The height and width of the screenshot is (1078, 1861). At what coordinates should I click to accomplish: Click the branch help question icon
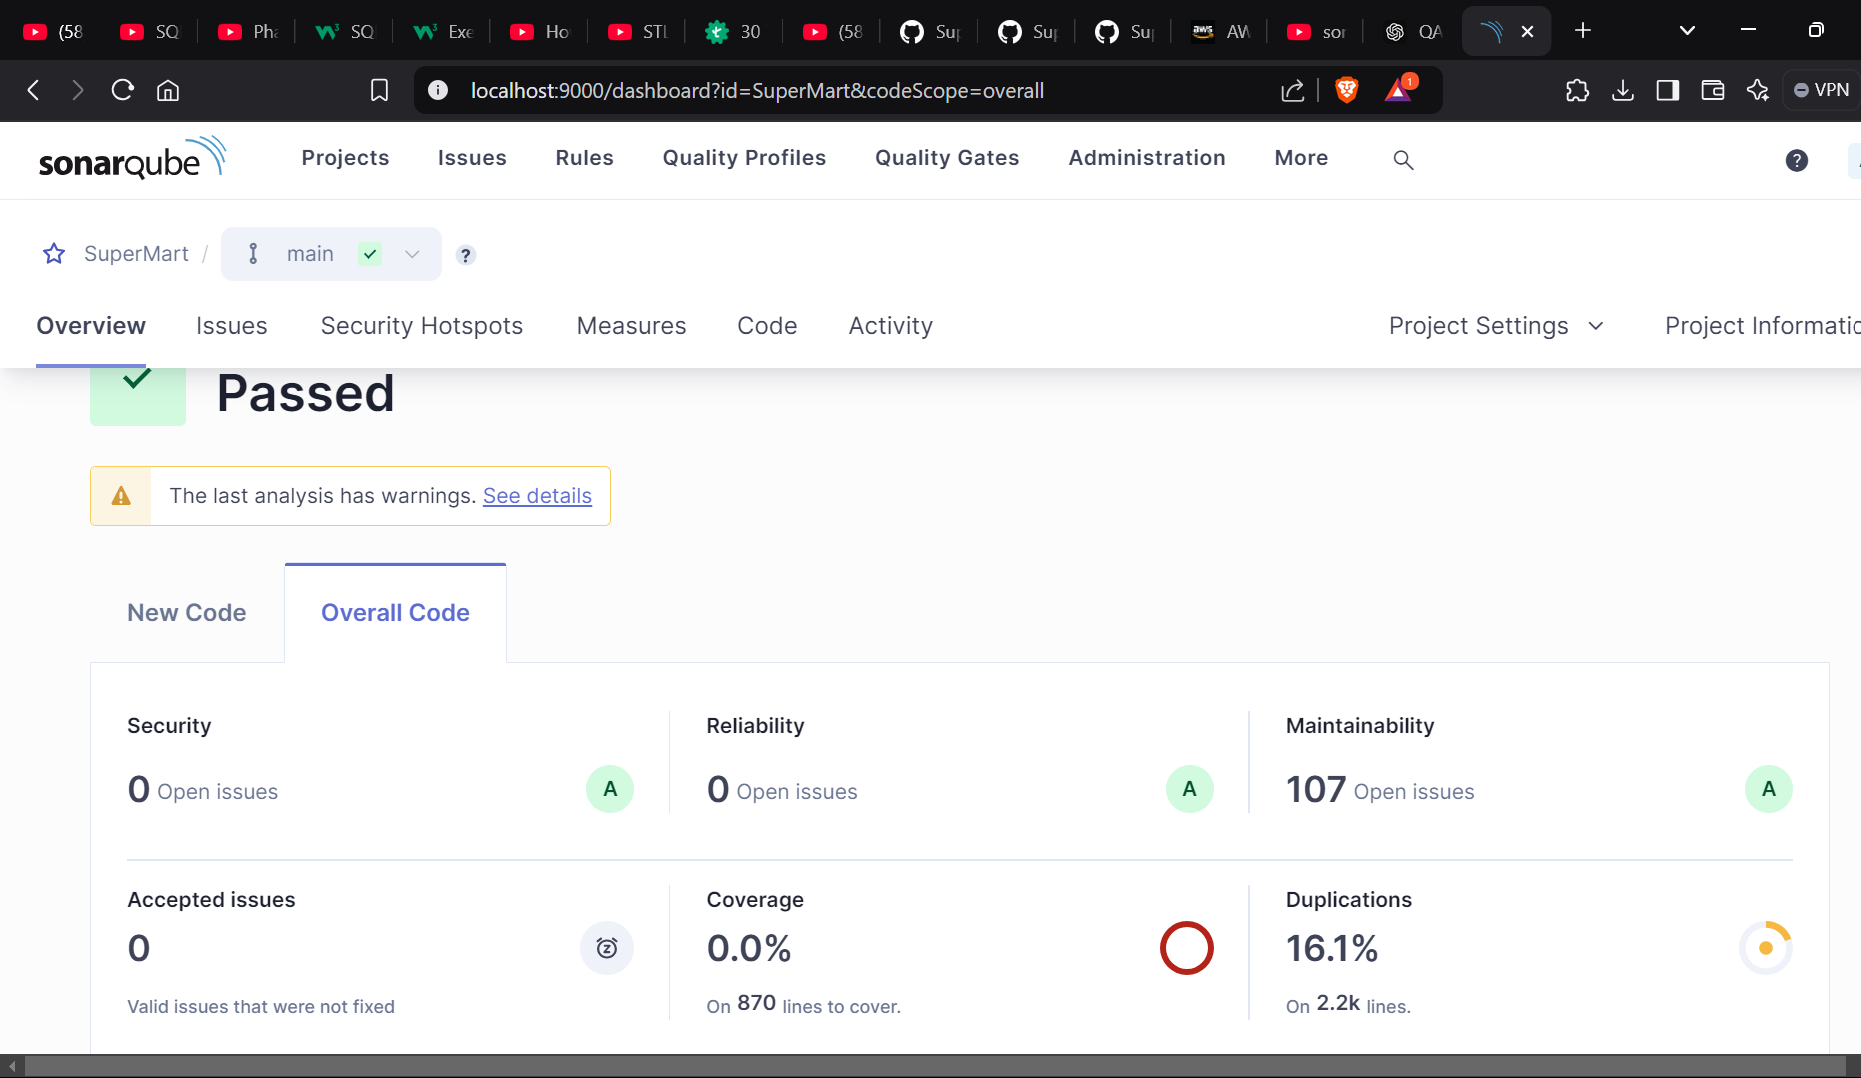click(465, 255)
